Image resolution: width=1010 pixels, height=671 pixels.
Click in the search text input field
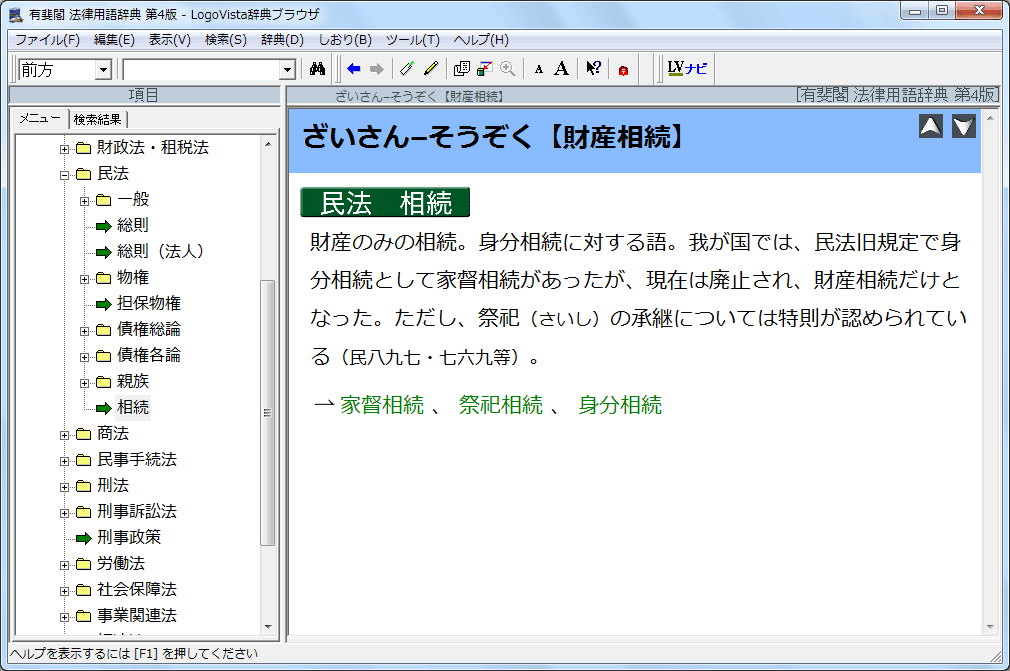pyautogui.click(x=200, y=70)
